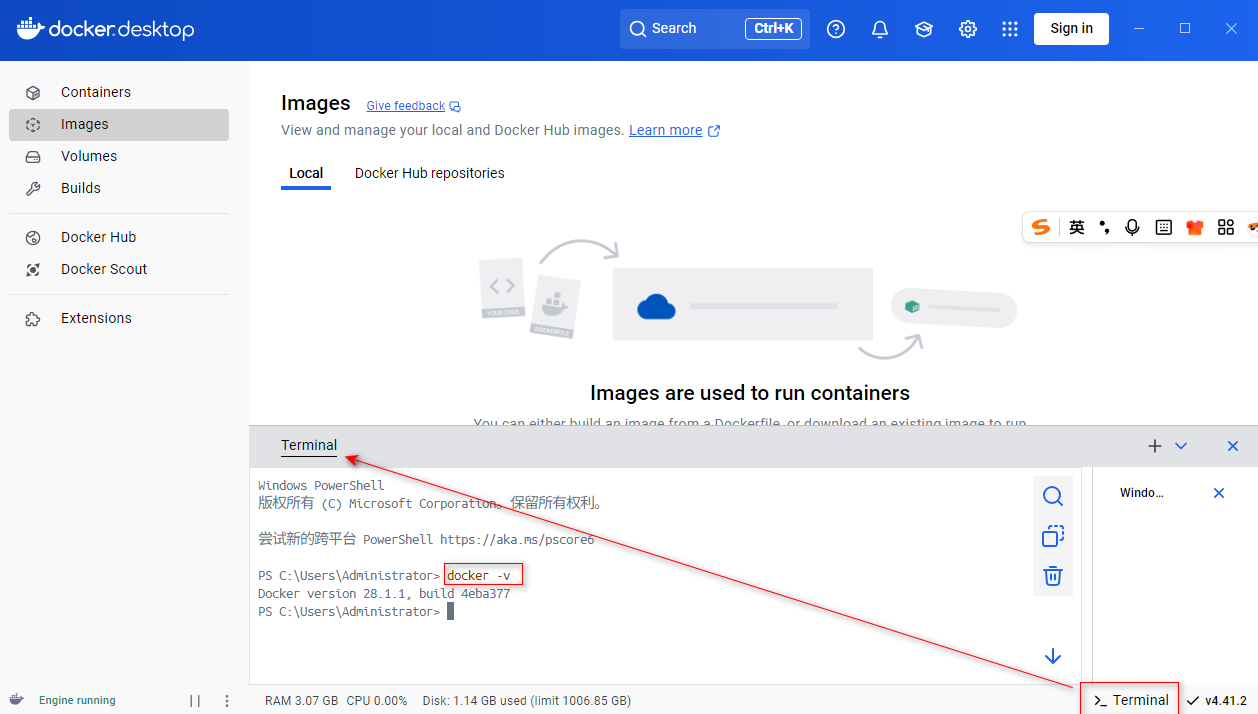Image resolution: width=1258 pixels, height=714 pixels.
Task: Toggle the IME English mode
Action: point(1076,227)
